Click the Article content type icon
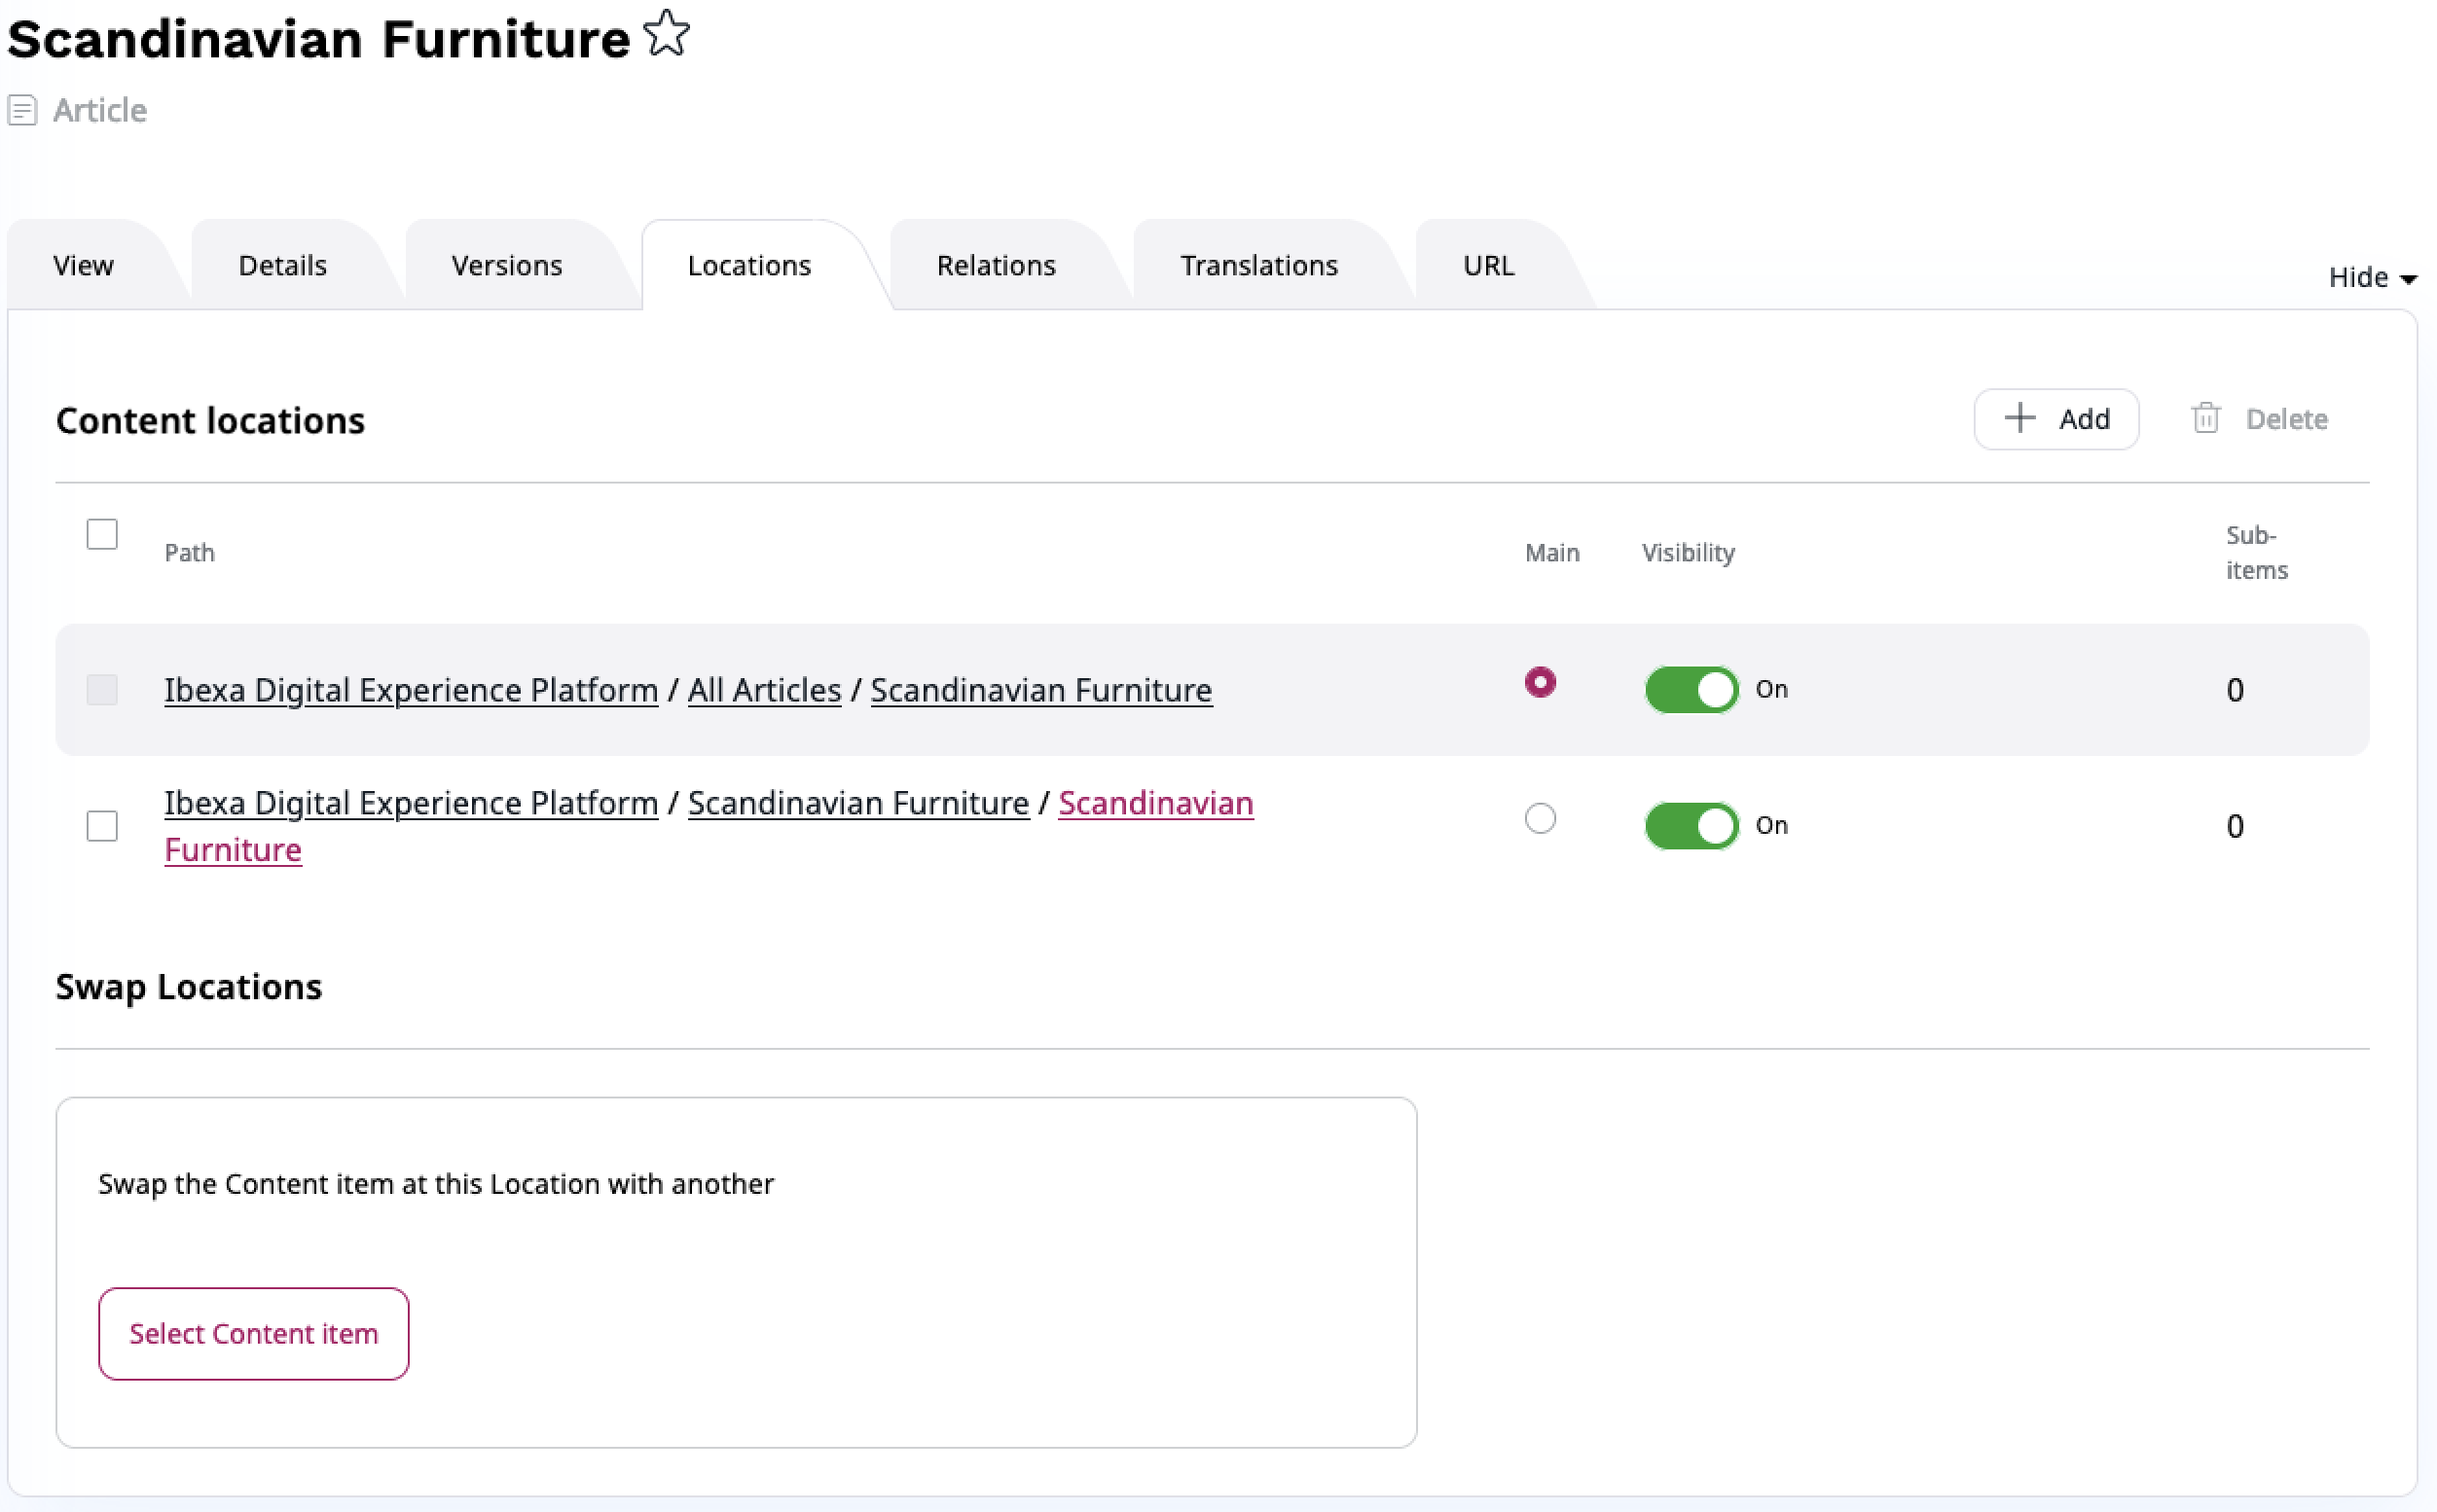The image size is (2437, 1512). [x=22, y=110]
